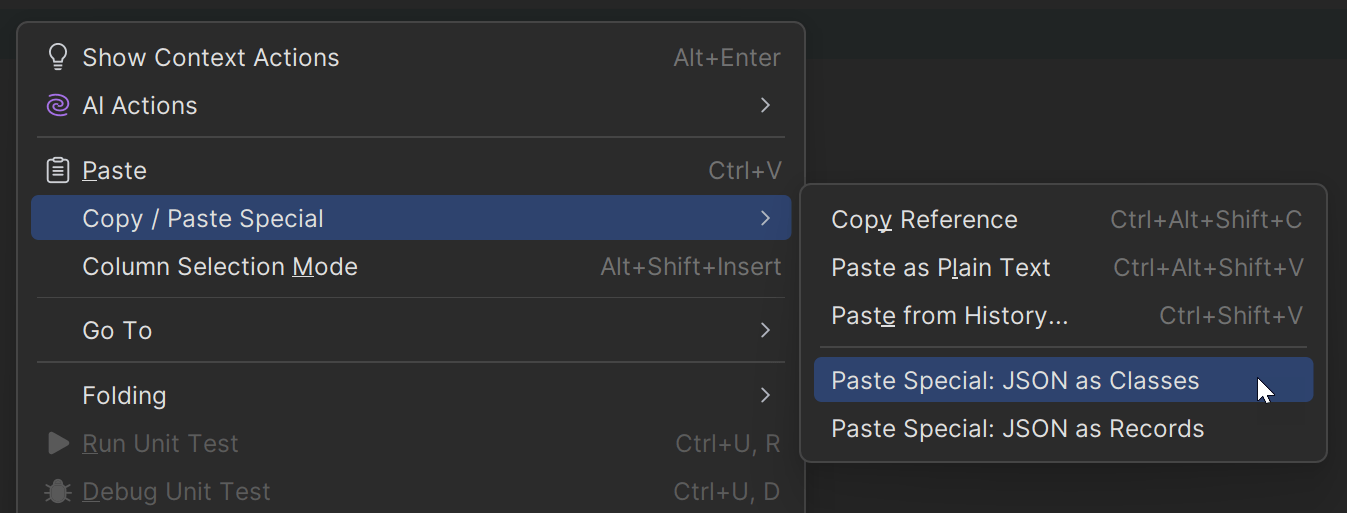Enable Column Selection Mode
The width and height of the screenshot is (1347, 513).
pyautogui.click(x=220, y=267)
